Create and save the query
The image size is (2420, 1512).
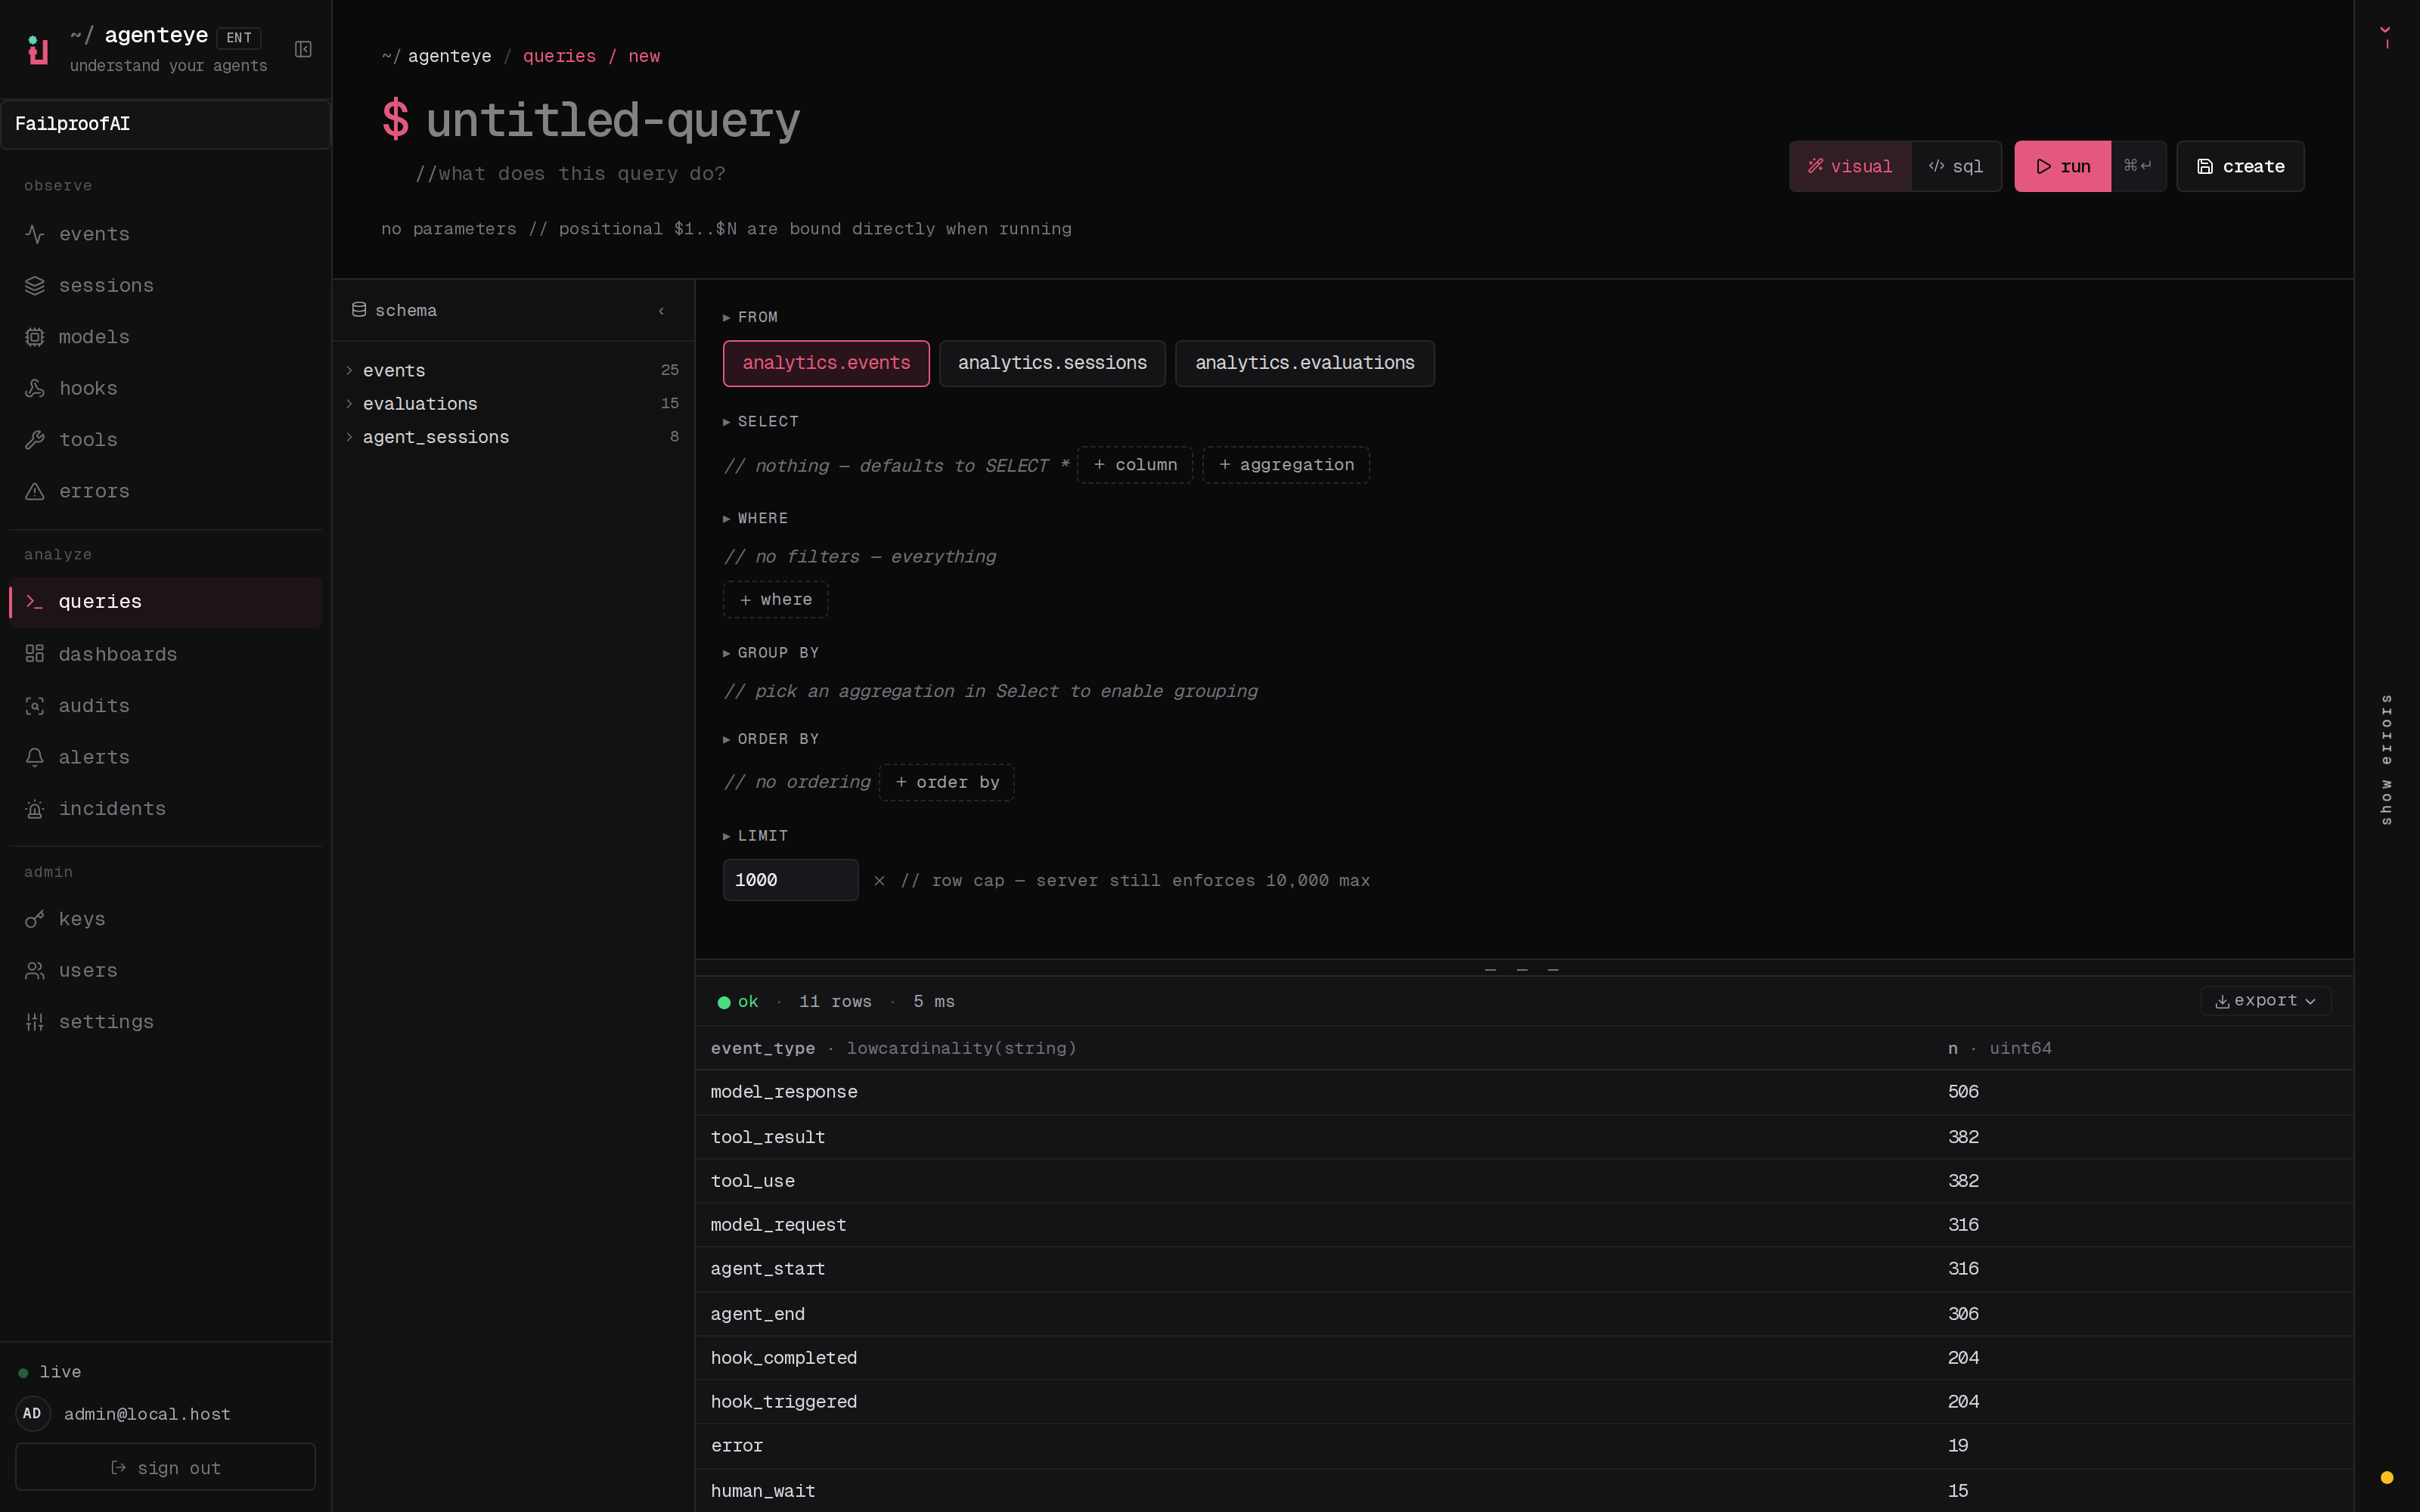click(x=2240, y=166)
